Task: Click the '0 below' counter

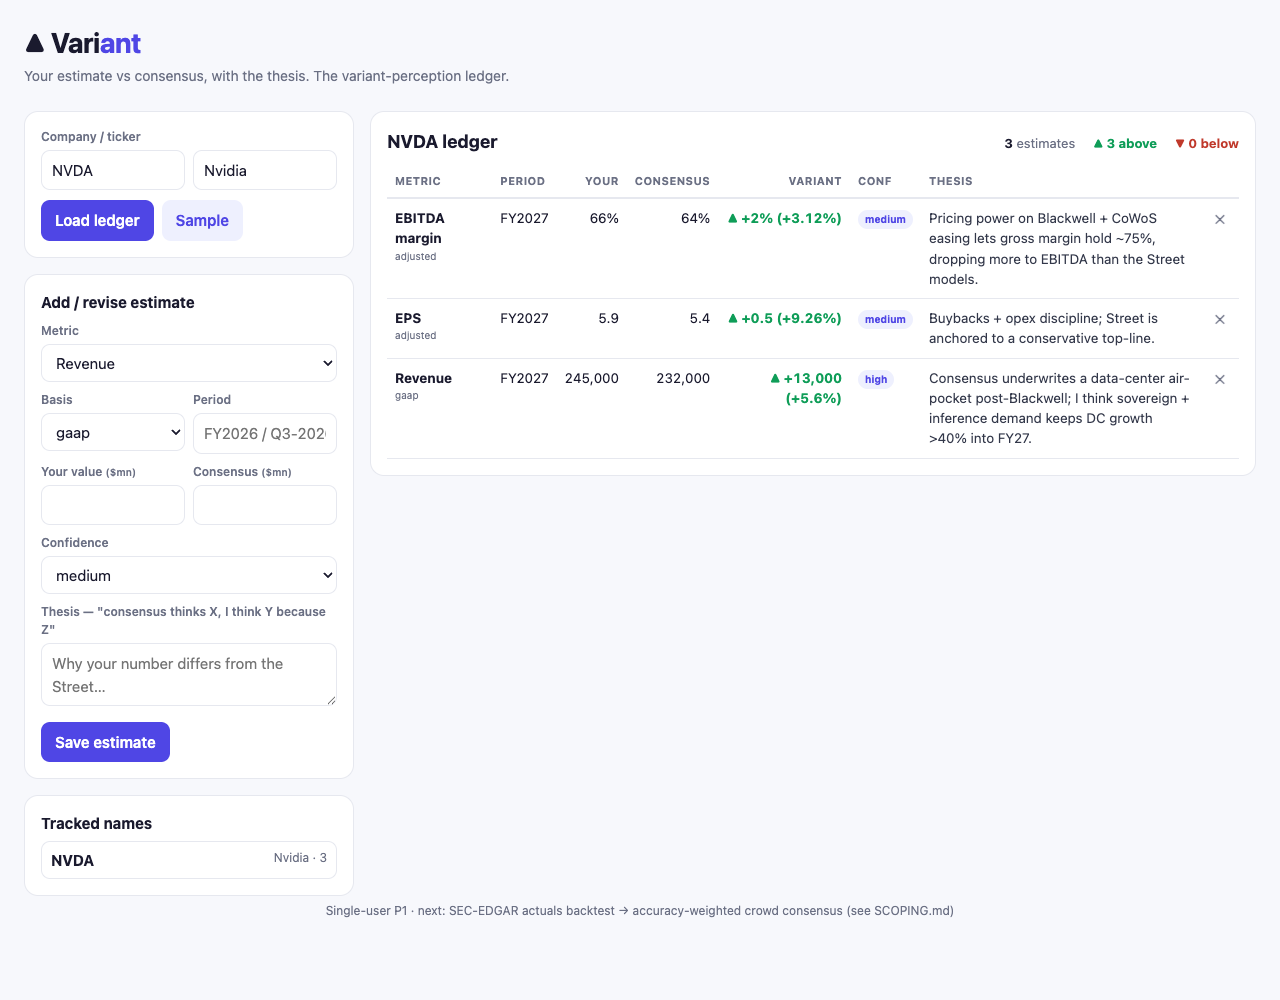Action: 1207,143
